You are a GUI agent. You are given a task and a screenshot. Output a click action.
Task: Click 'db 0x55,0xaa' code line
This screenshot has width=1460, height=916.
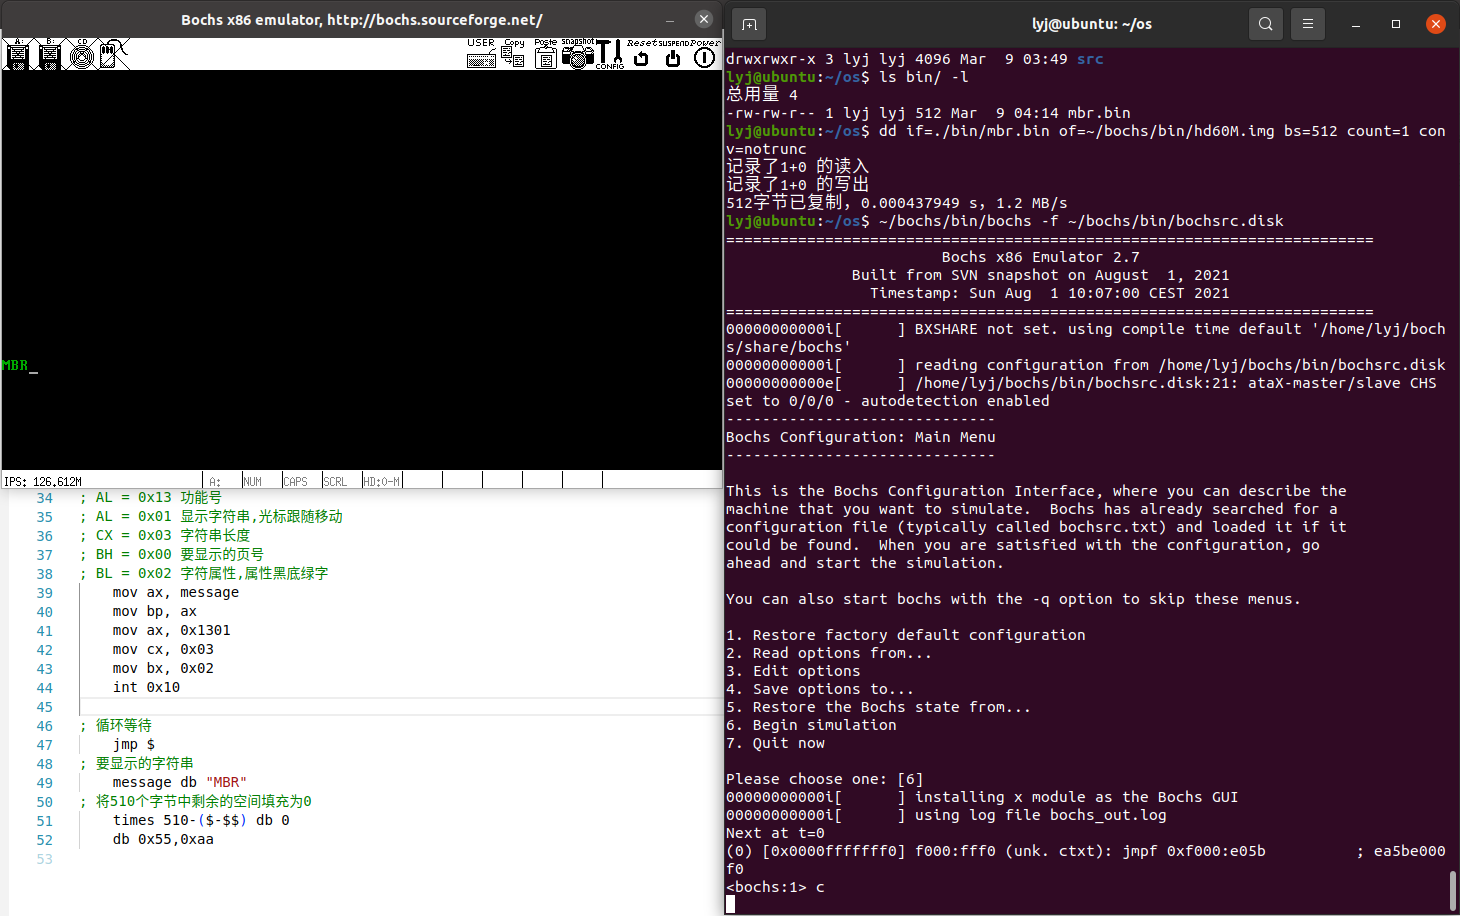point(163,839)
